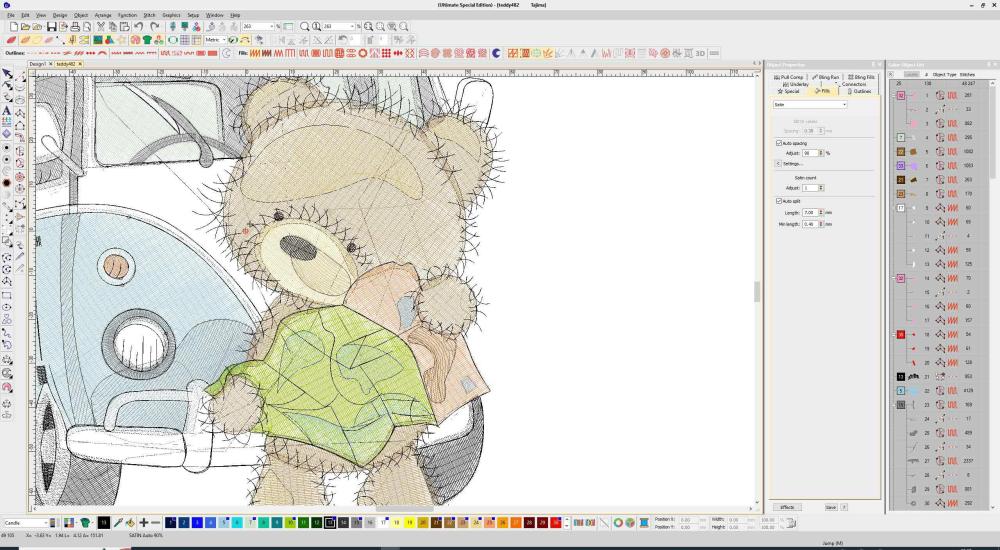Click the circular arc icon beside outline stitches
Screen dimensions: 1000x550
[x=226, y=53]
